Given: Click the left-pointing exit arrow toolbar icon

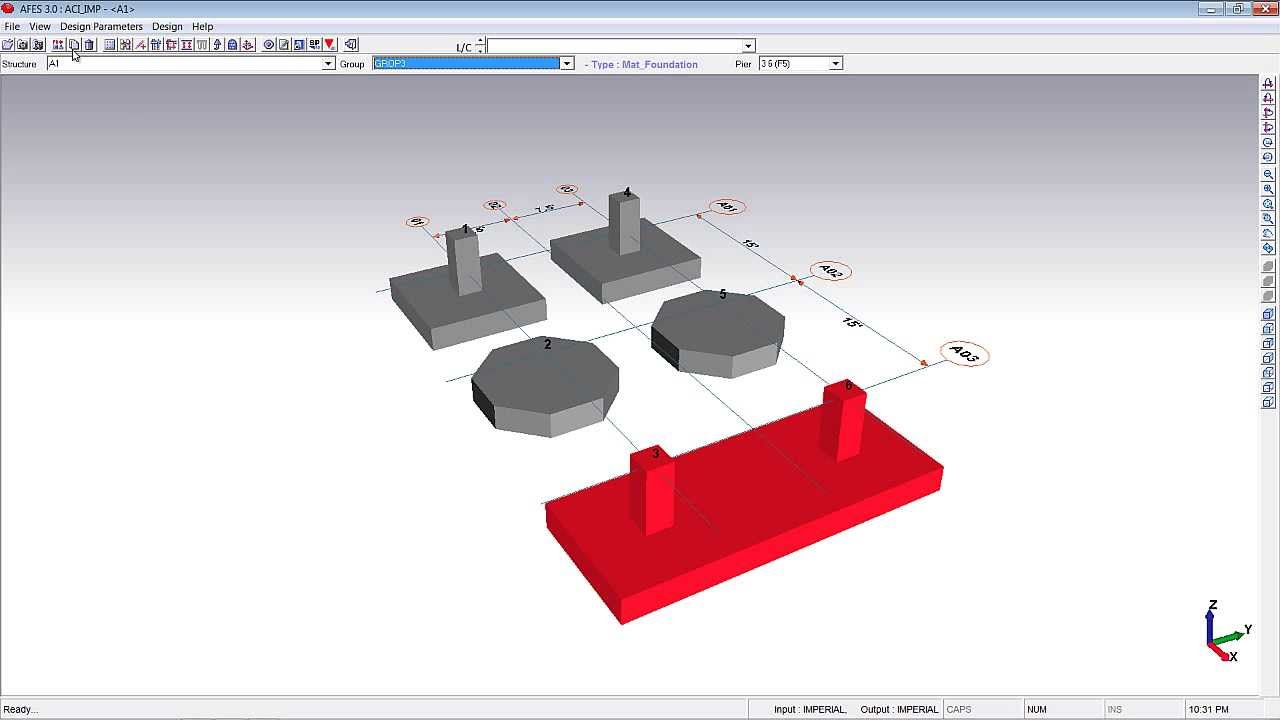Looking at the screenshot, I should pos(351,45).
